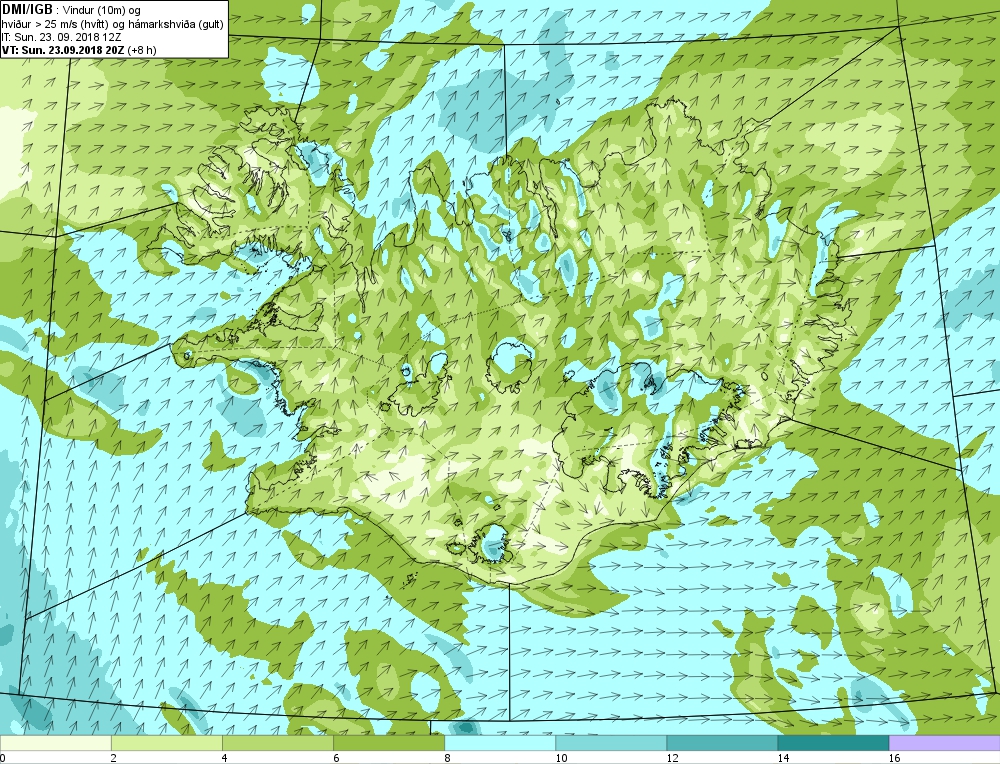1000x764 pixels.
Task: Click the legend scale label '0'
Action: (x=3, y=758)
